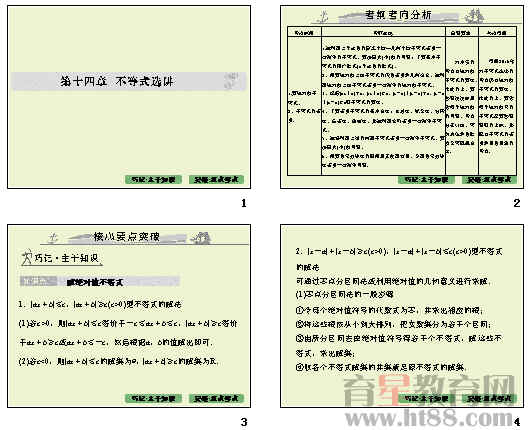Click the right green button on slide 1
The image size is (530, 430).
pyautogui.click(x=216, y=180)
